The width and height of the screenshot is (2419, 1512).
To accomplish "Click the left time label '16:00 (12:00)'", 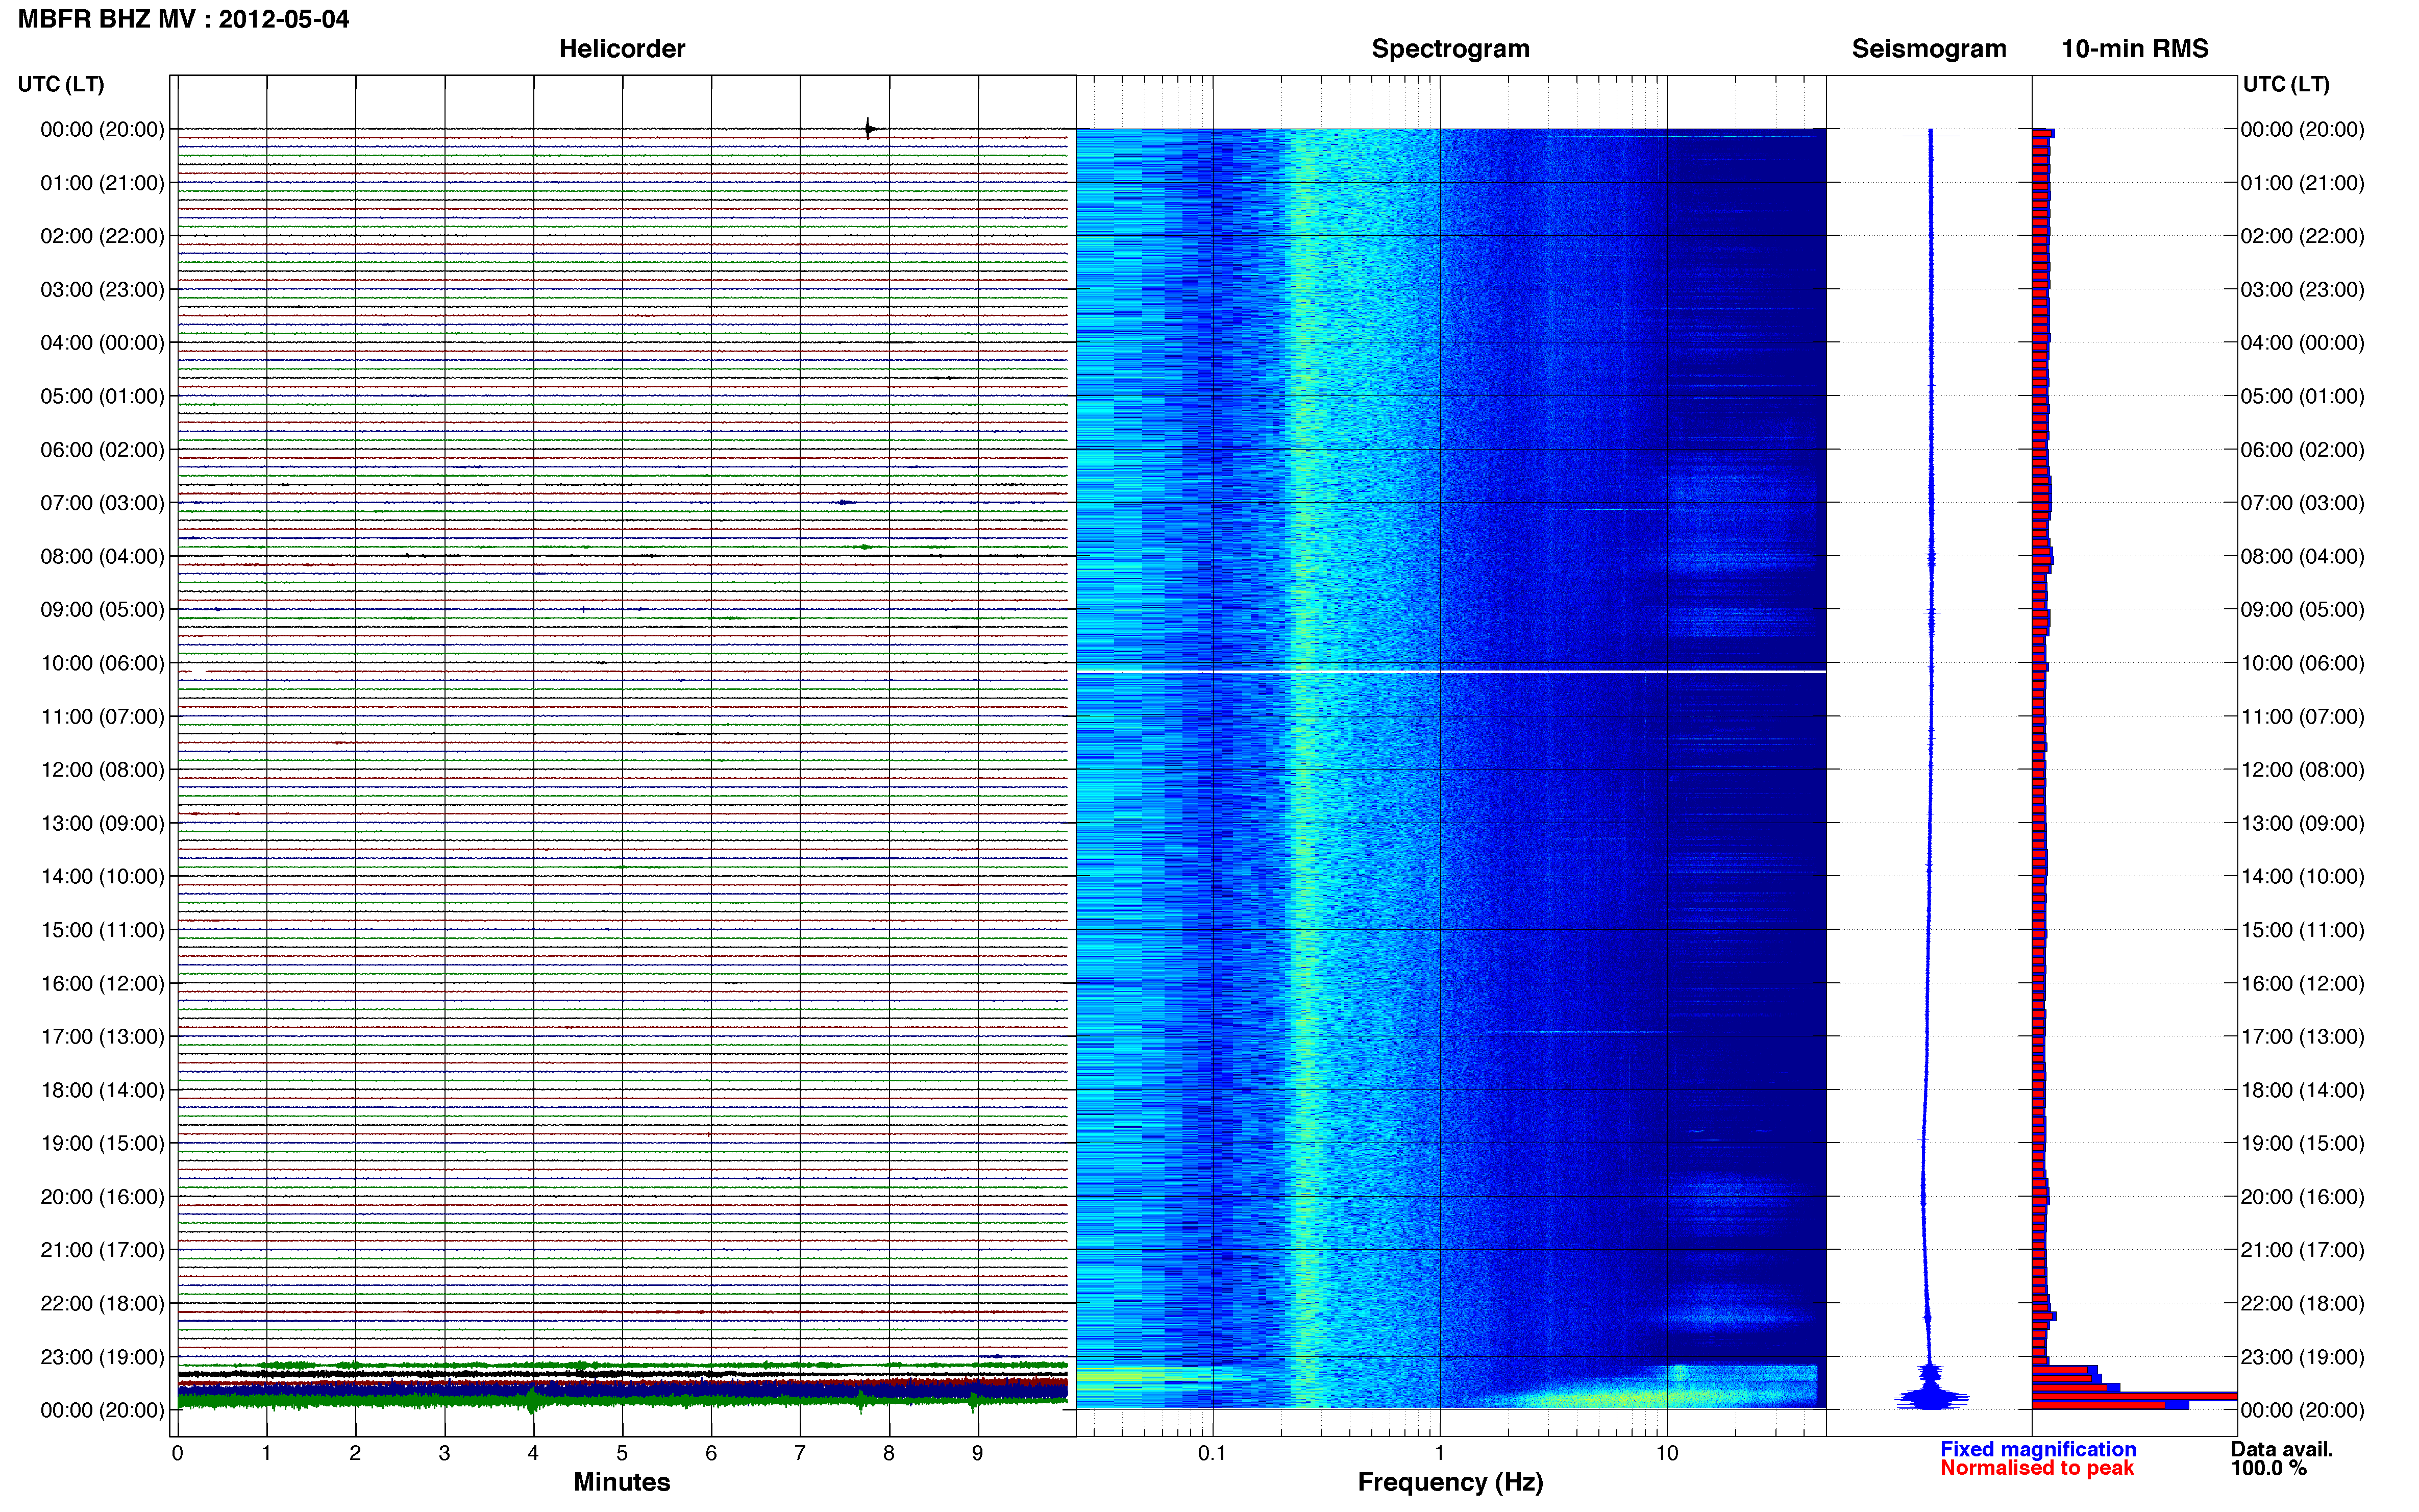I will click(102, 983).
